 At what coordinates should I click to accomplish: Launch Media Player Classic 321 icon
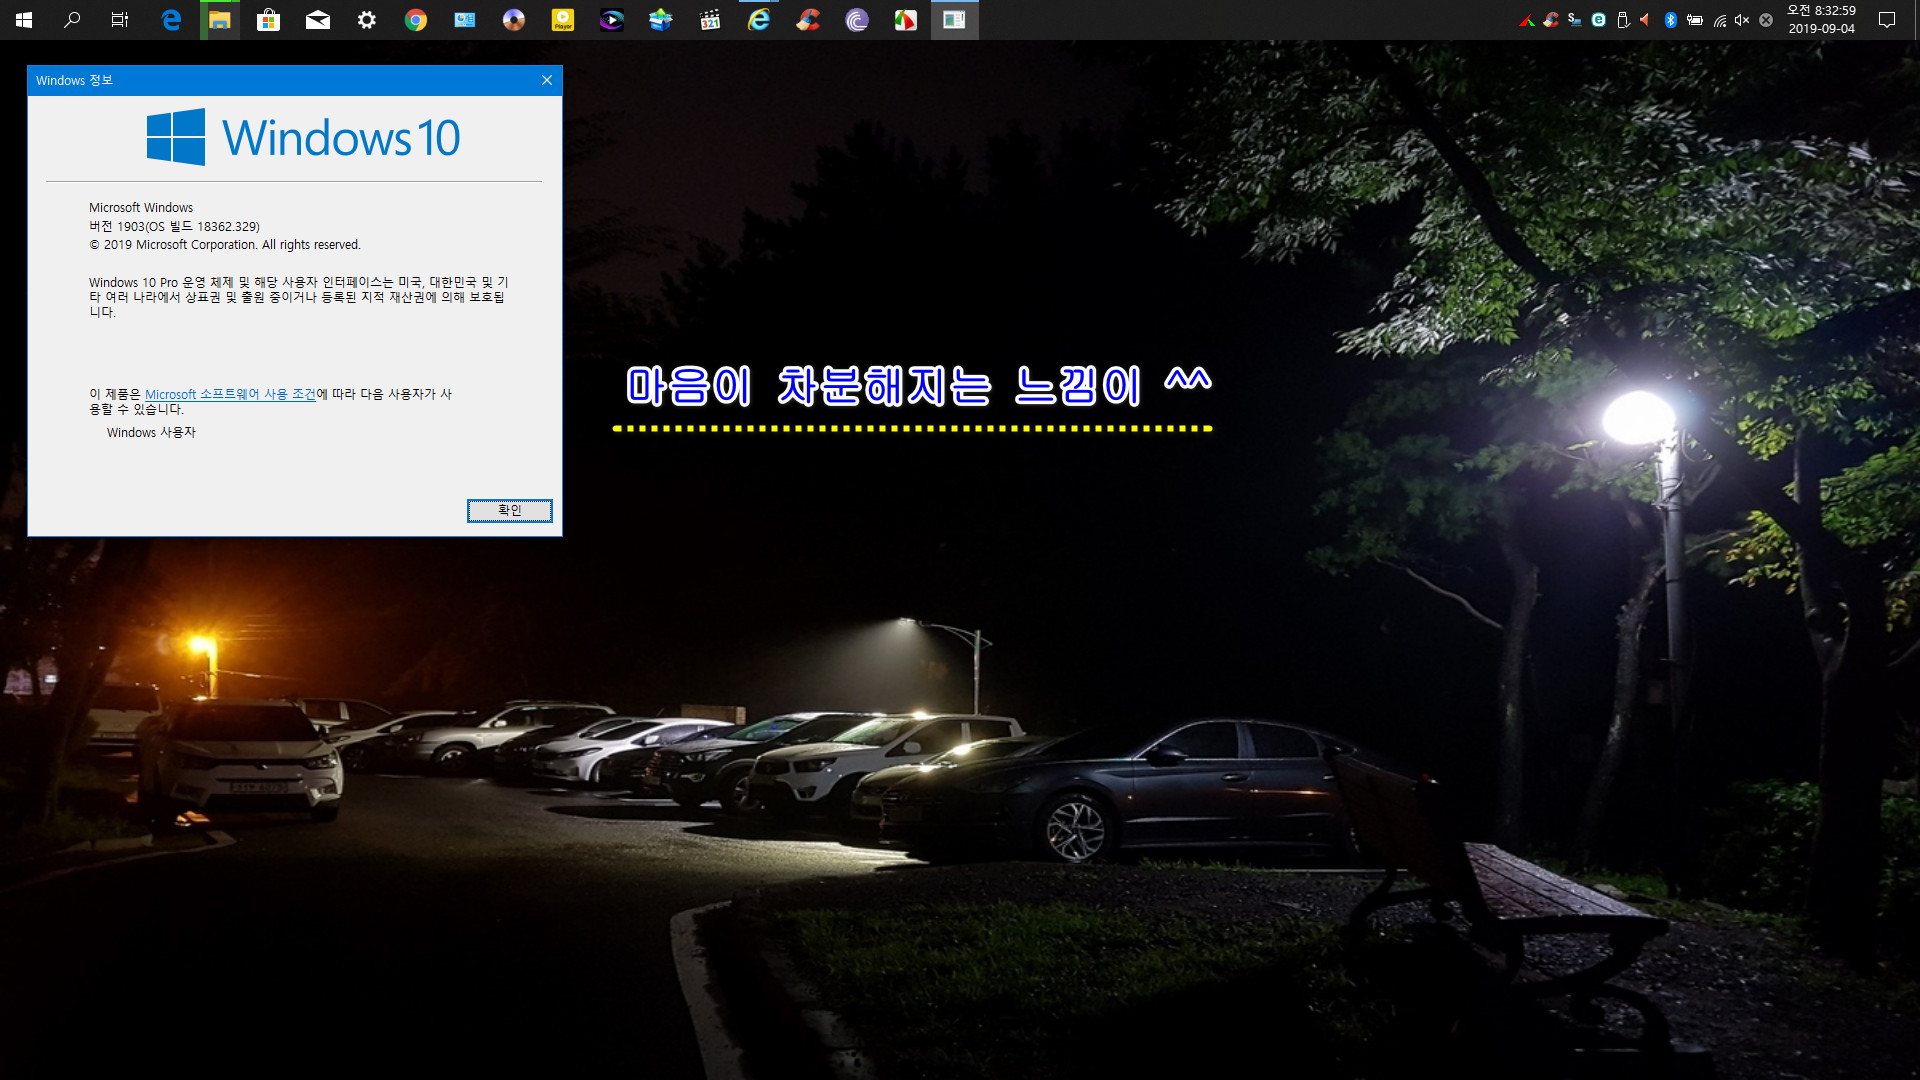[x=710, y=20]
